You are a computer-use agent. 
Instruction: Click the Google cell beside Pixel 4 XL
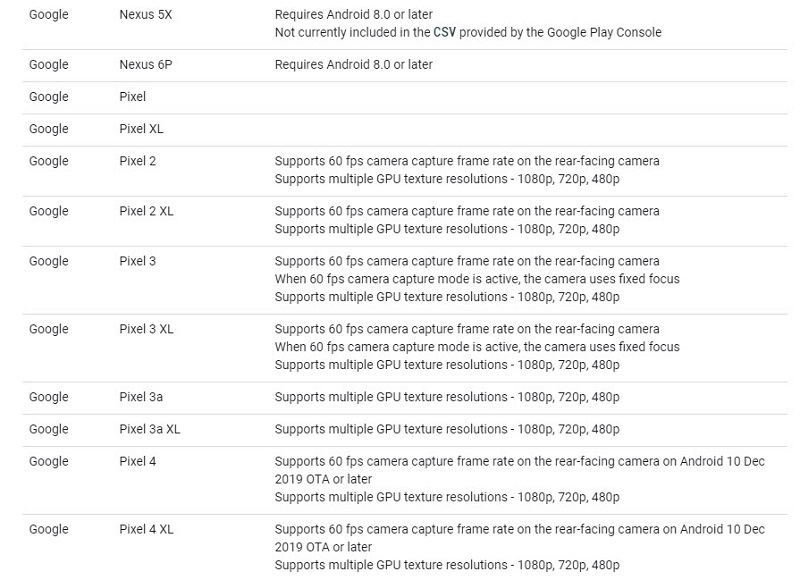tap(49, 529)
